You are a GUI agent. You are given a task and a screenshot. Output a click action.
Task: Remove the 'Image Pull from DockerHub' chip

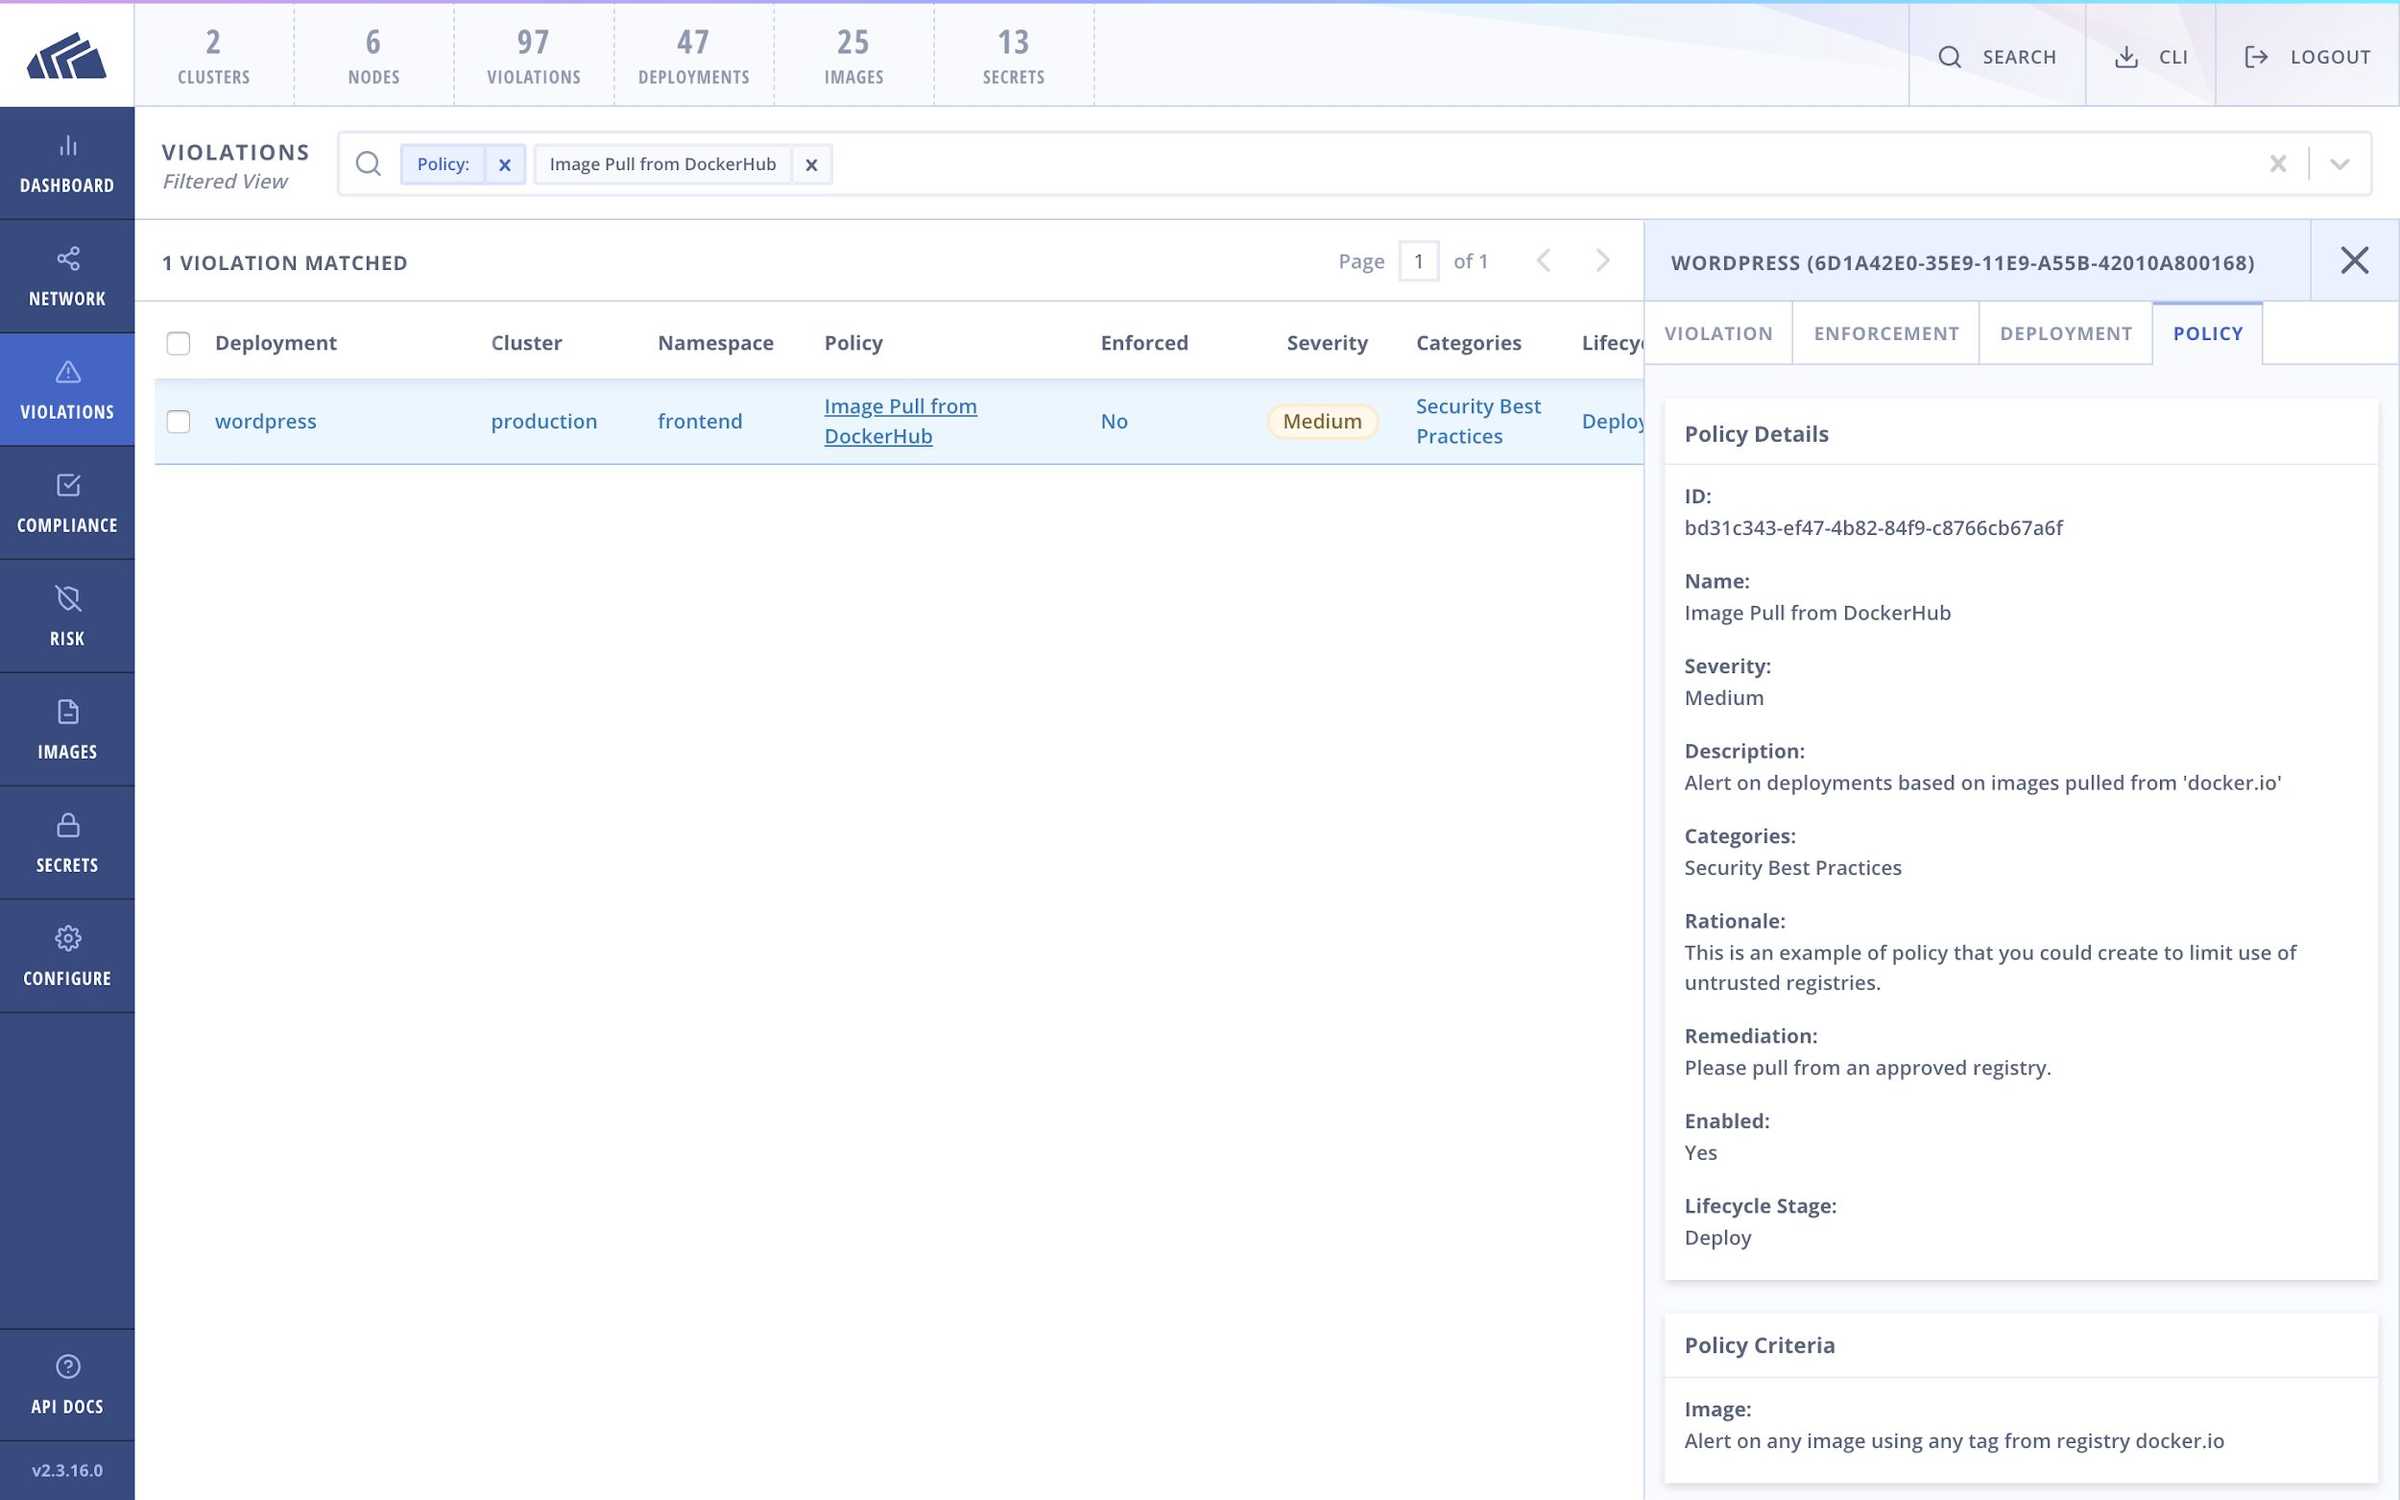click(812, 165)
